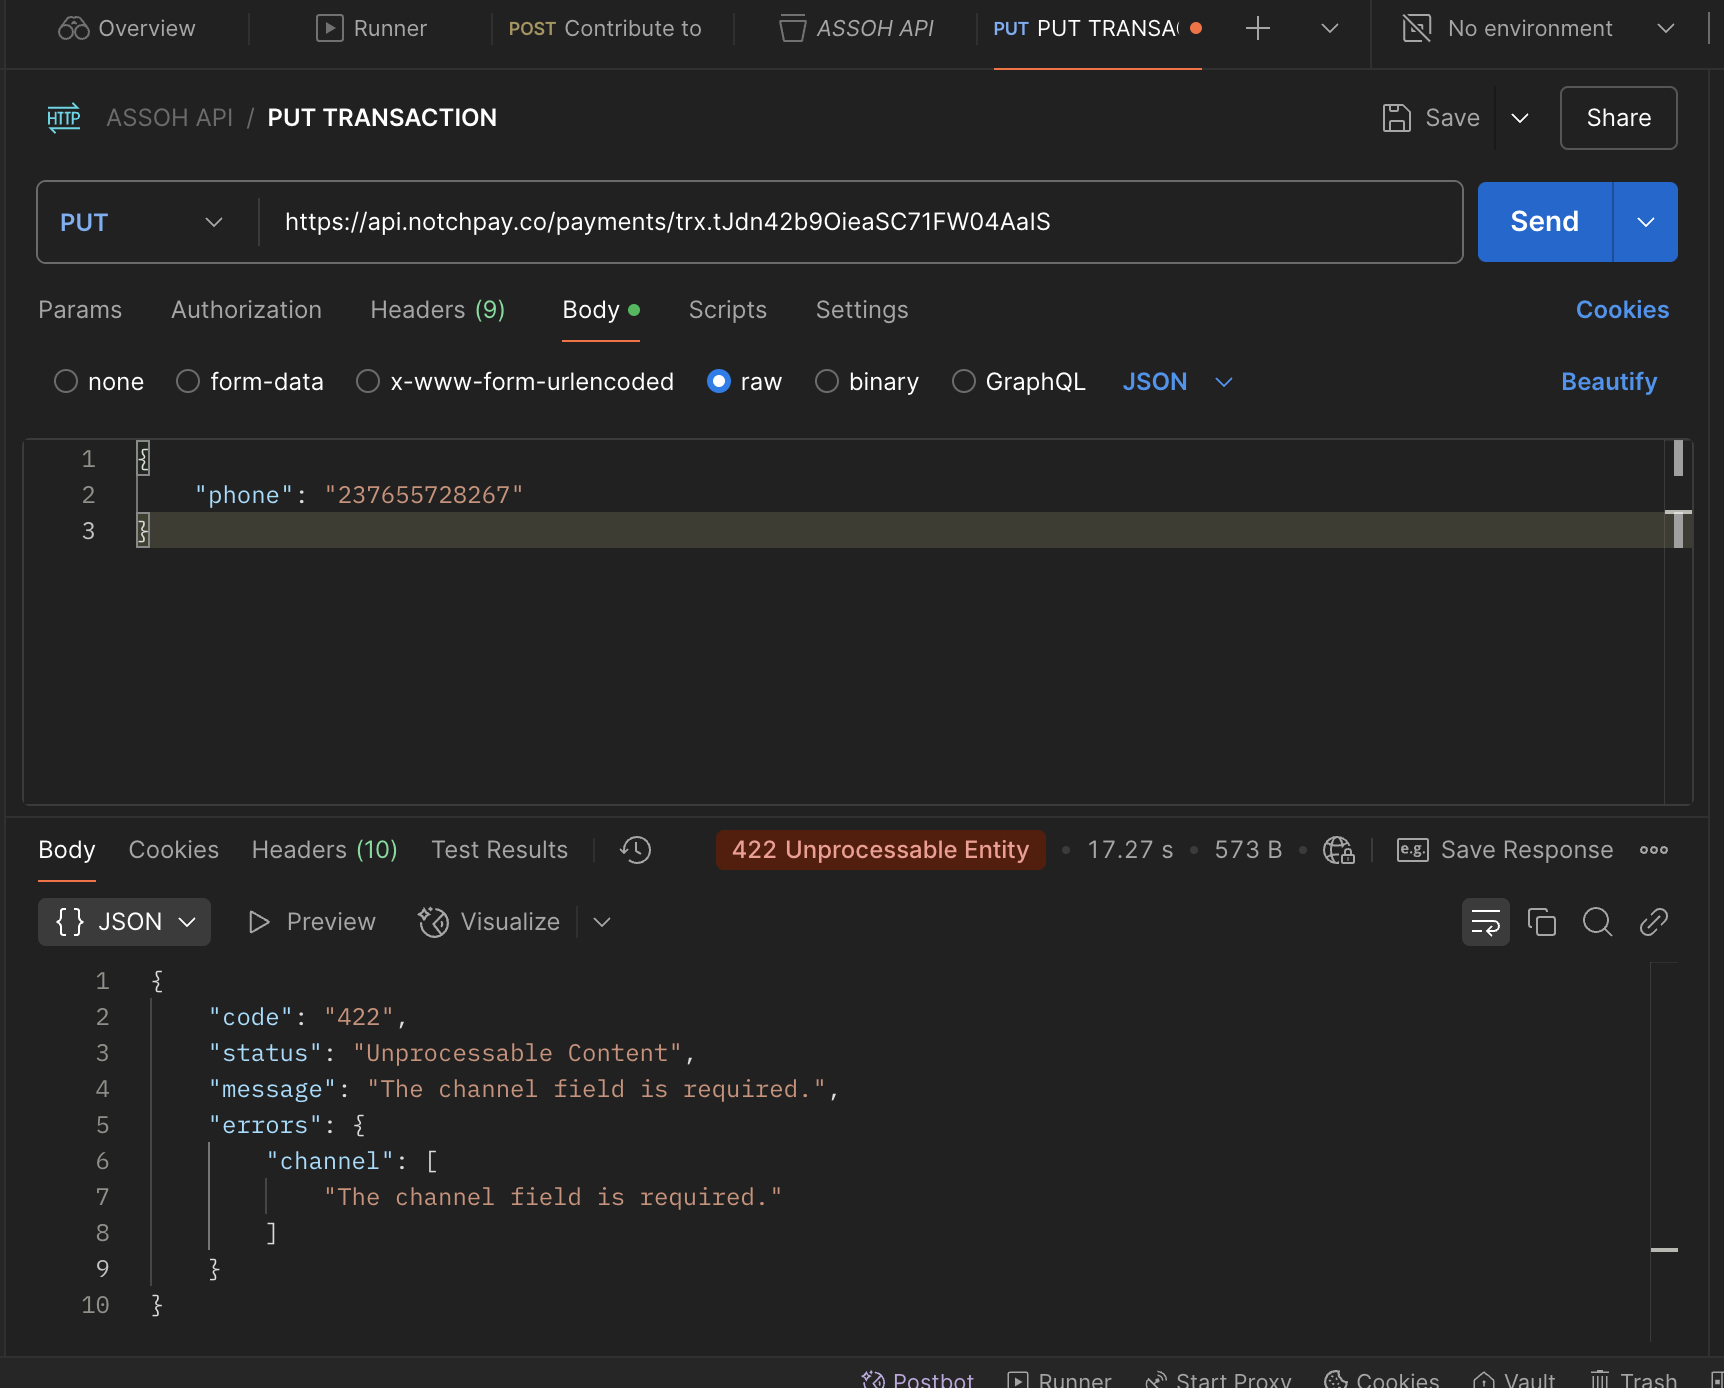Click the no environment icon
Viewport: 1724px width, 1388px height.
tap(1417, 28)
